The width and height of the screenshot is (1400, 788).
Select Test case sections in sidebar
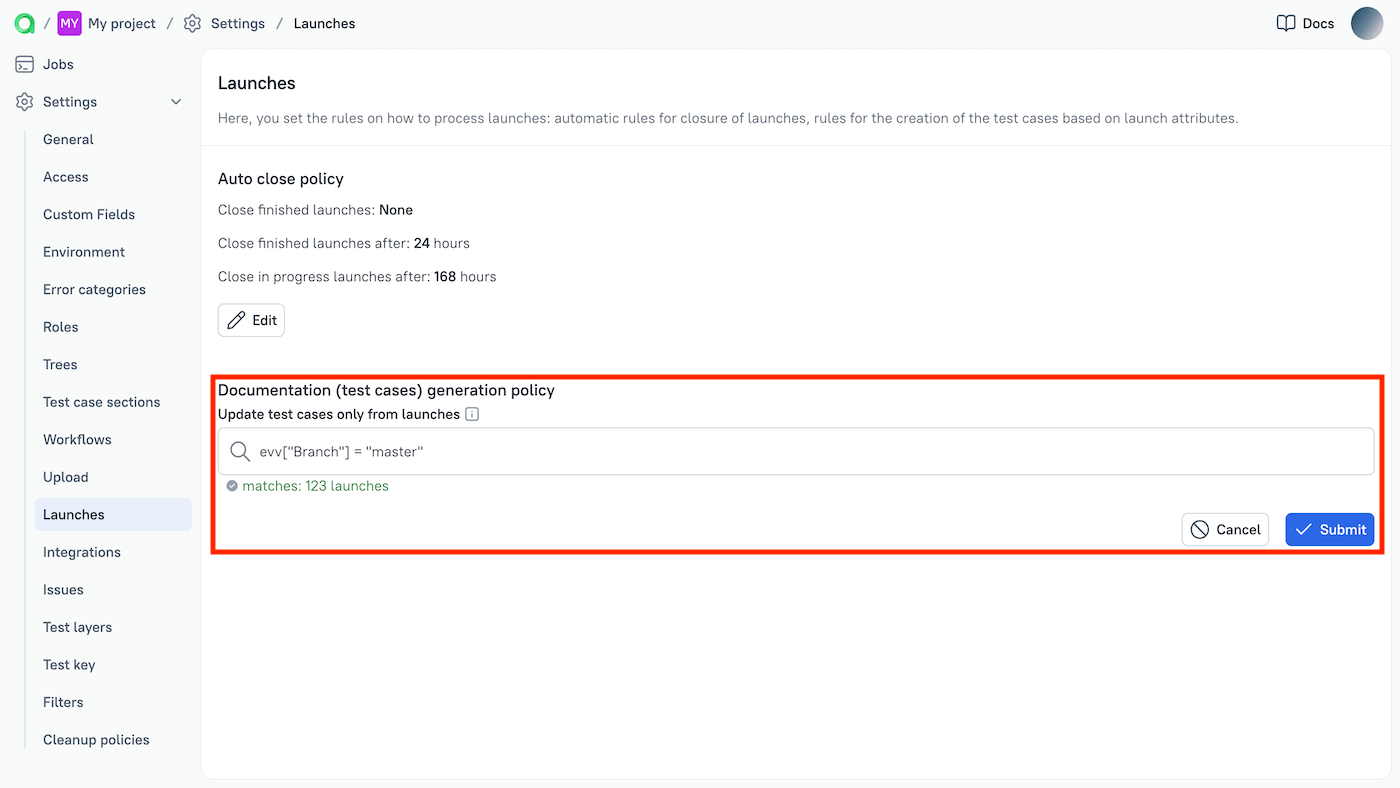tap(101, 401)
